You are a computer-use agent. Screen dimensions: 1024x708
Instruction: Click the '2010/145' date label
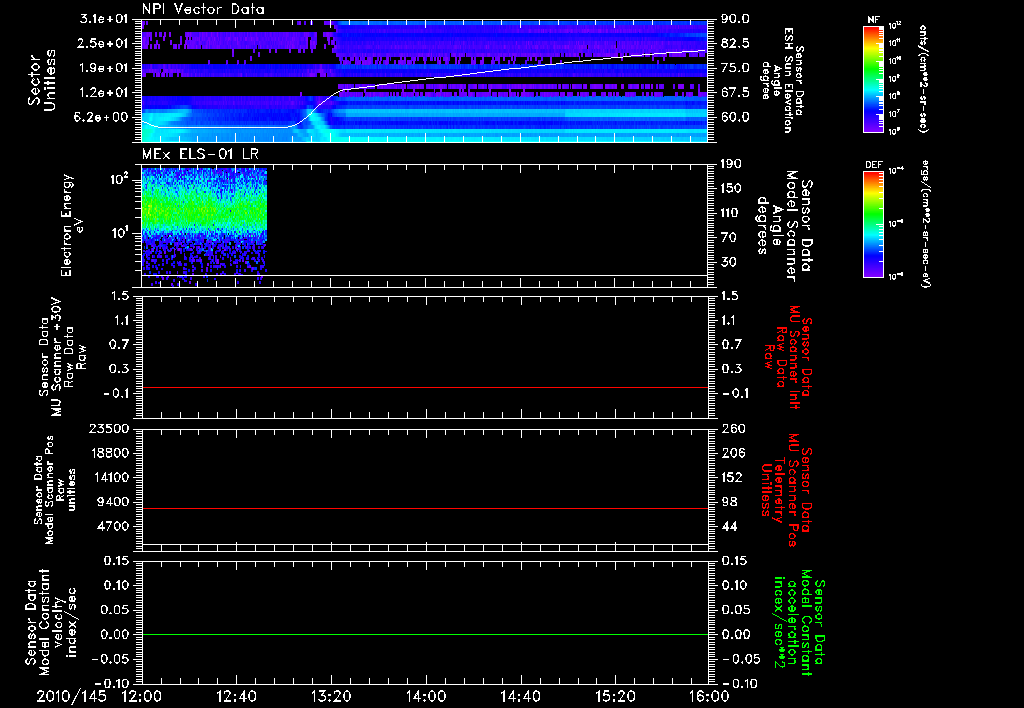pos(71,696)
